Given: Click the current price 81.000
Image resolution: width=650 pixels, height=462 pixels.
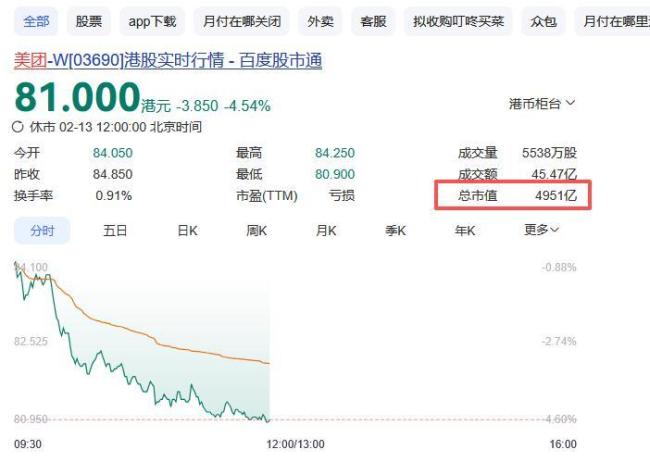Looking at the screenshot, I should point(78,97).
